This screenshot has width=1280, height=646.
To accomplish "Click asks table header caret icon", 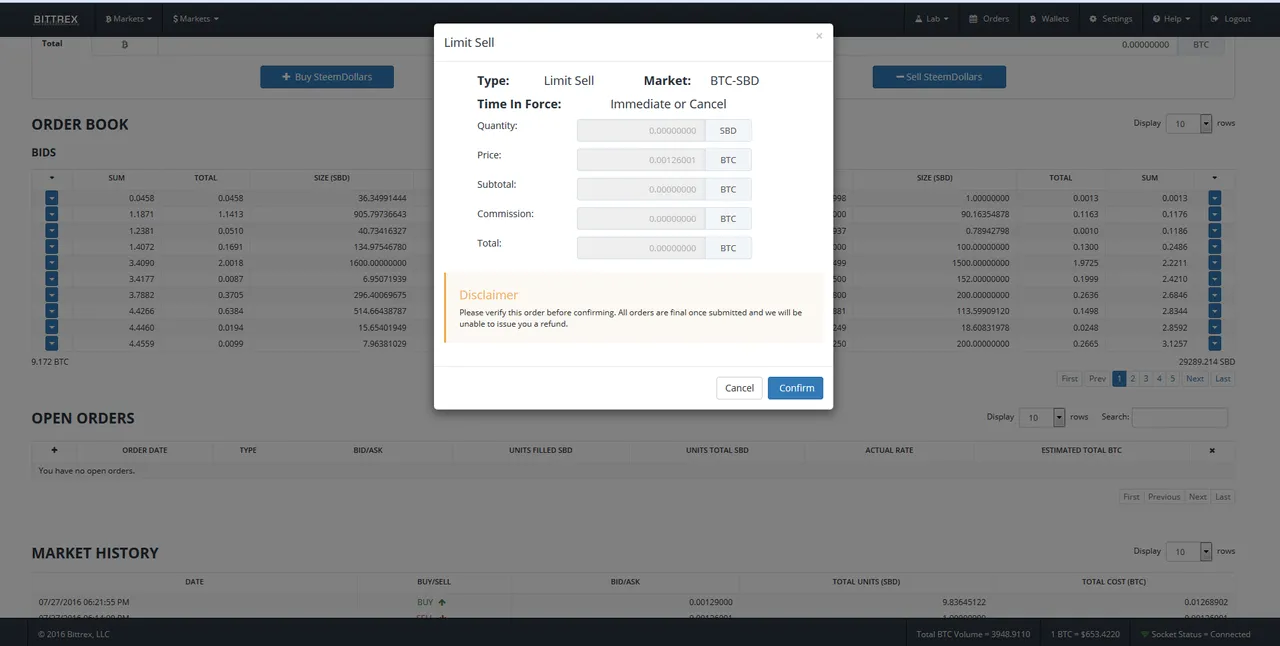I will coord(1215,178).
